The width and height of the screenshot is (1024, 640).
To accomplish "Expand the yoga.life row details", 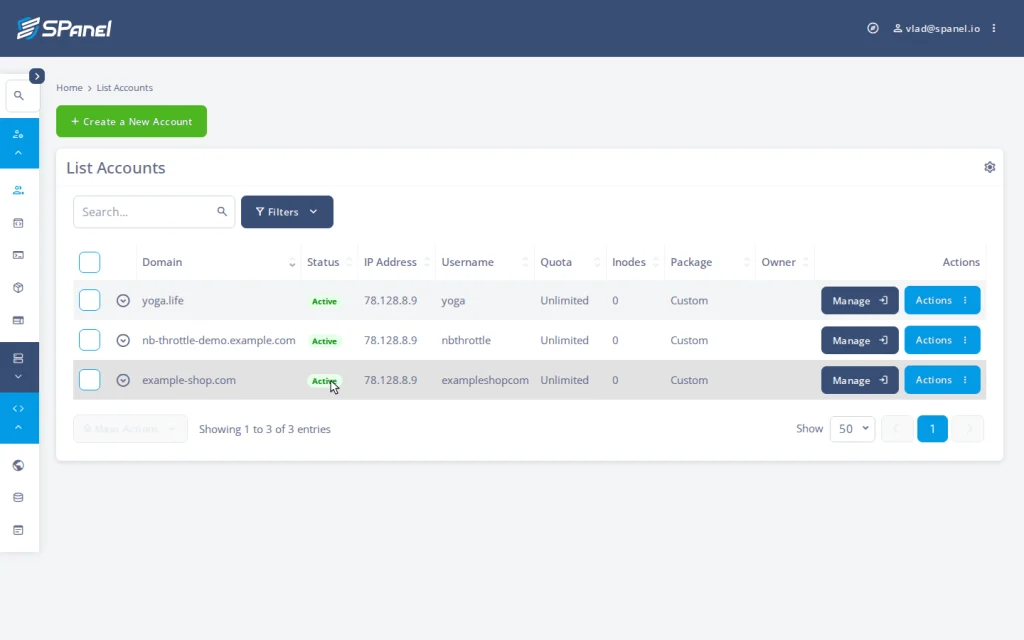I will pyautogui.click(x=123, y=300).
